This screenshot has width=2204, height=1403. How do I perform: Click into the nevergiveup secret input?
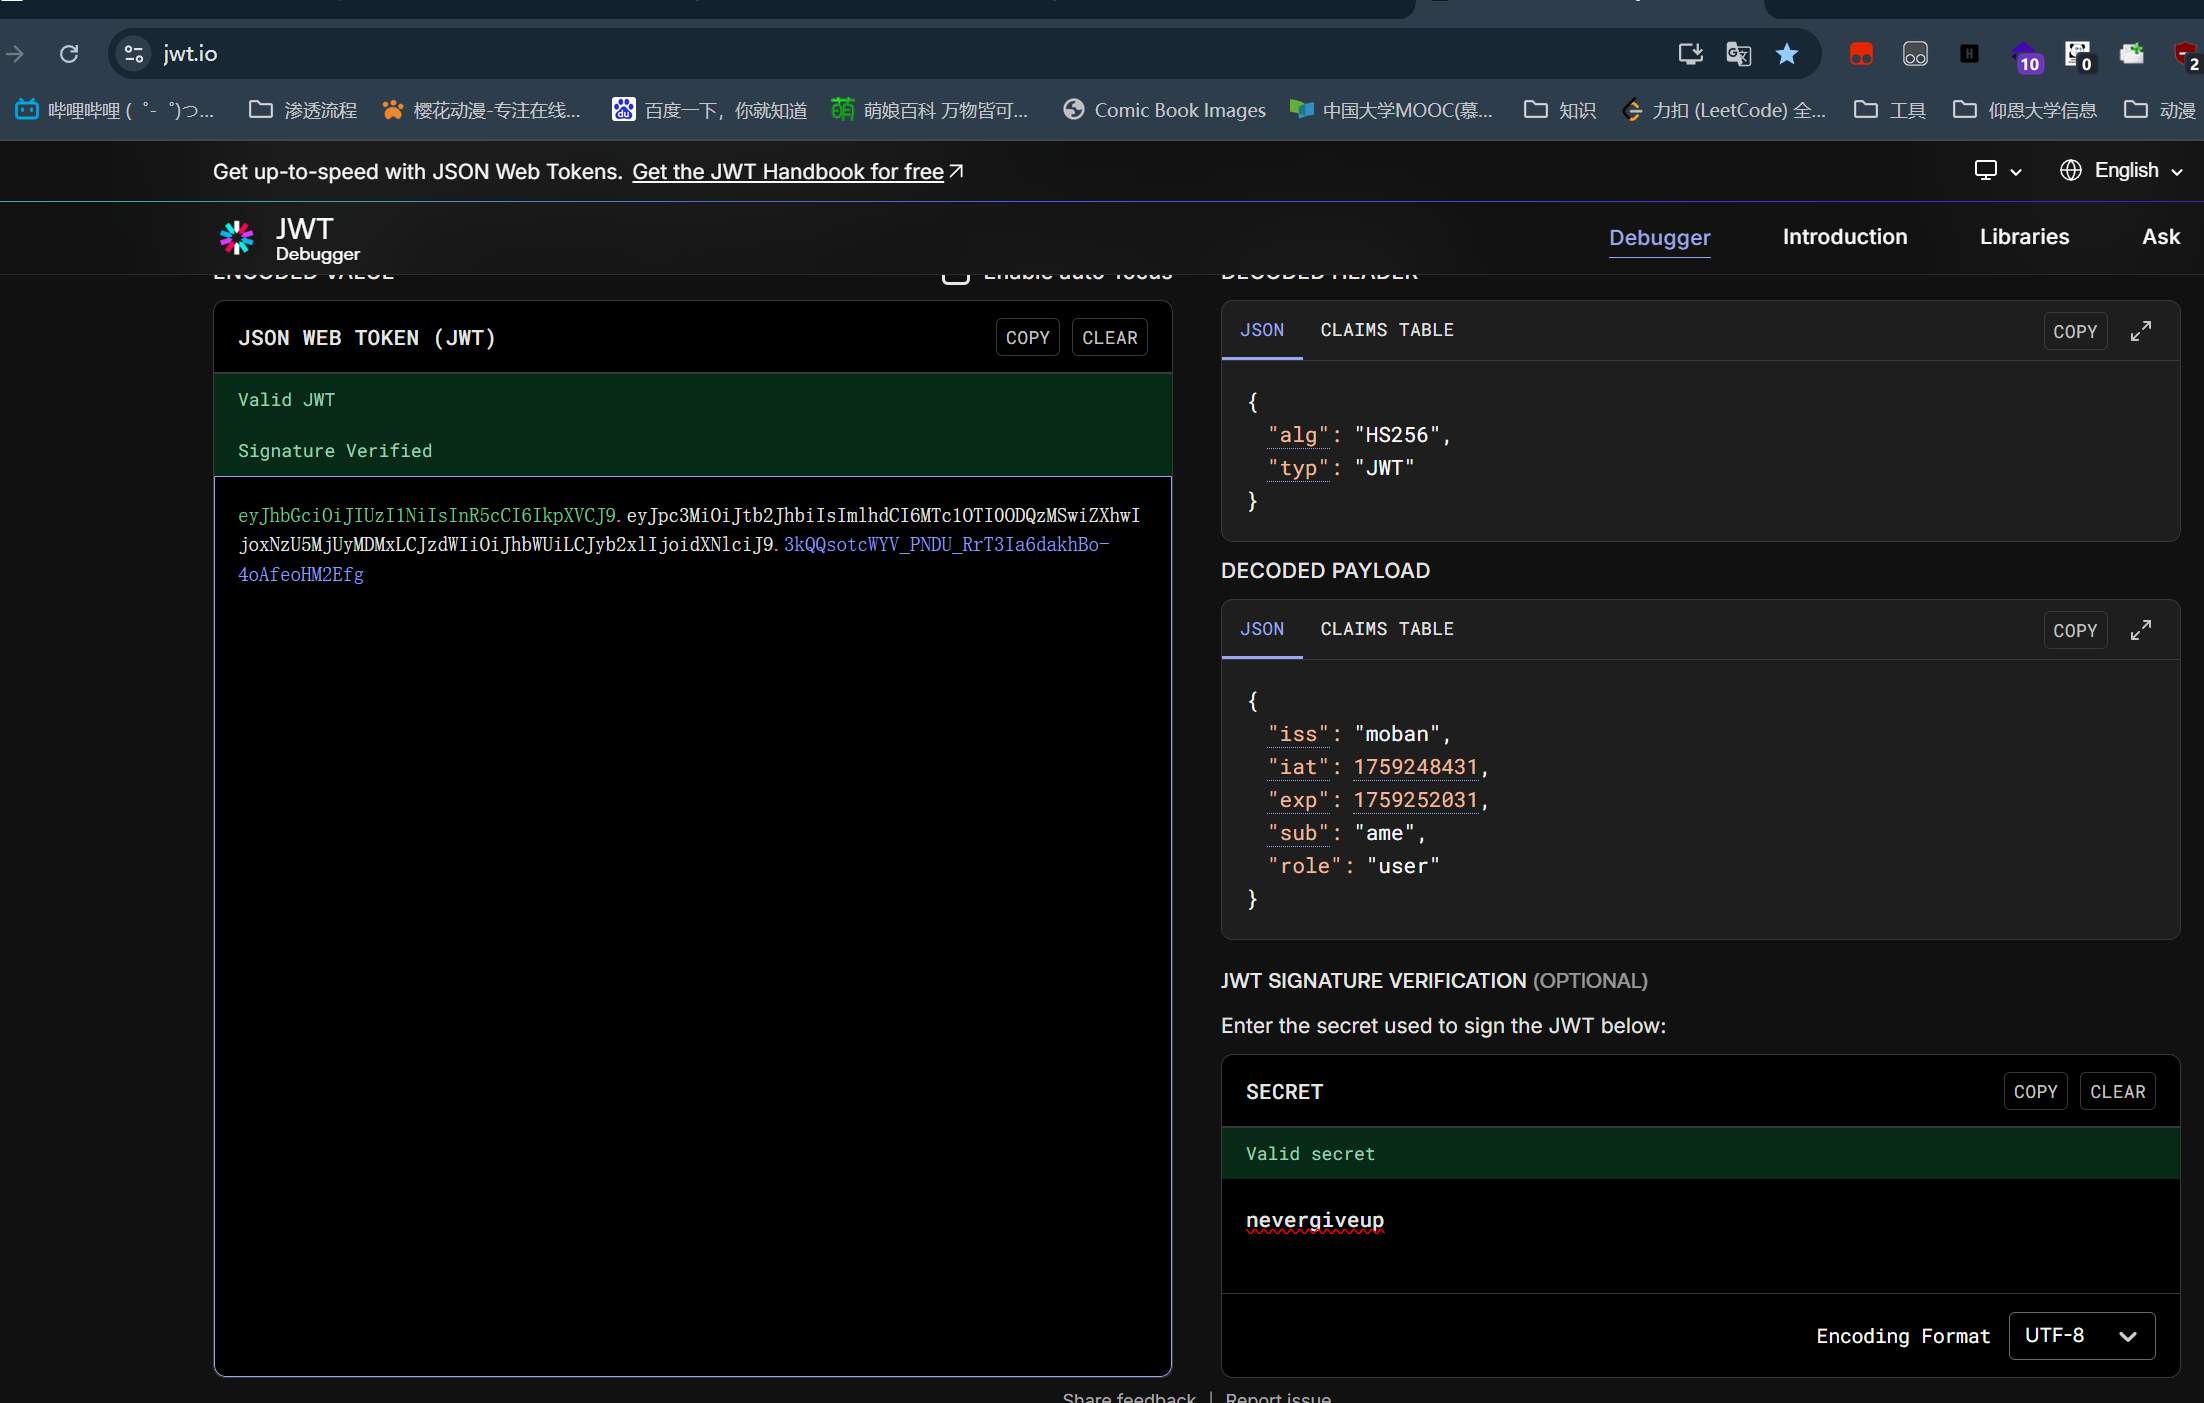click(x=1700, y=1236)
